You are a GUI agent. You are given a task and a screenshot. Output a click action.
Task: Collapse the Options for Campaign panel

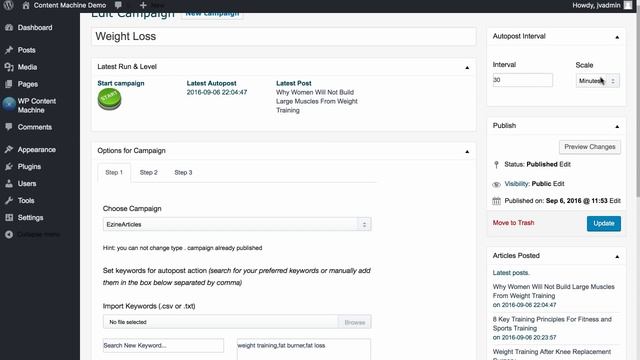pyautogui.click(x=467, y=151)
